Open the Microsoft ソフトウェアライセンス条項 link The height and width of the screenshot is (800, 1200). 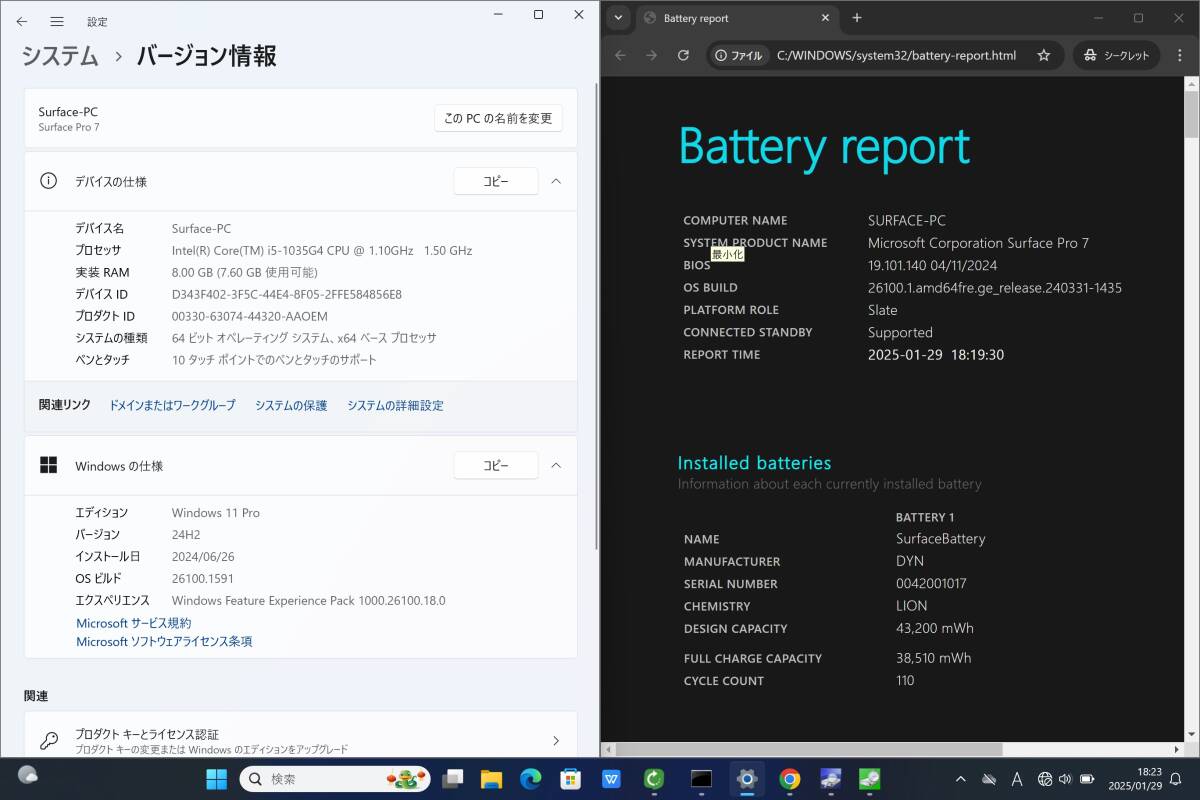(164, 642)
